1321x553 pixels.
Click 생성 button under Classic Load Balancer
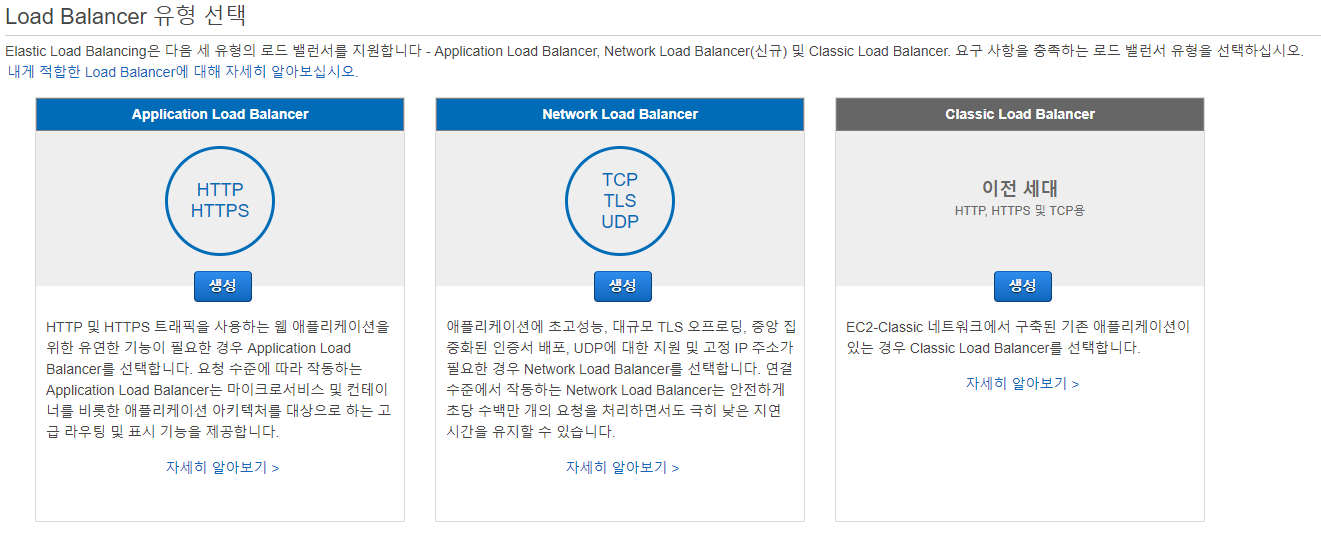(x=1022, y=286)
